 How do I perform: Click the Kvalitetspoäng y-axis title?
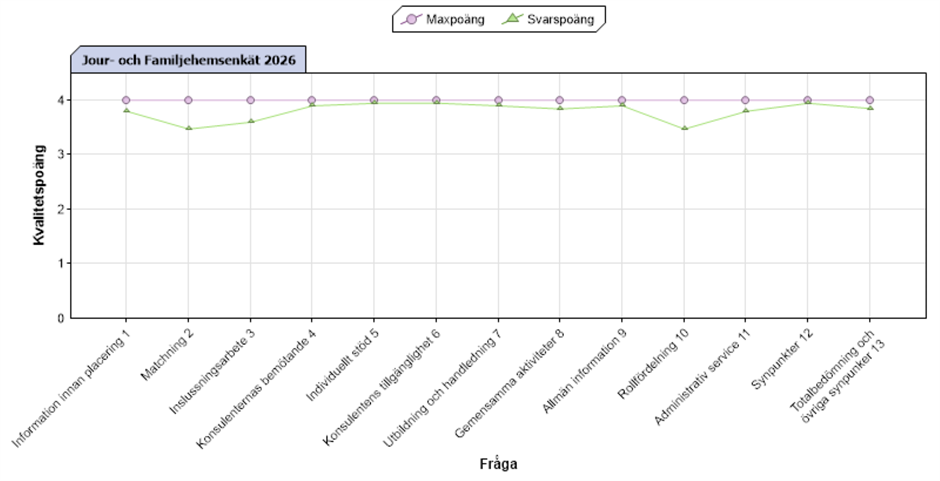(x=39, y=195)
